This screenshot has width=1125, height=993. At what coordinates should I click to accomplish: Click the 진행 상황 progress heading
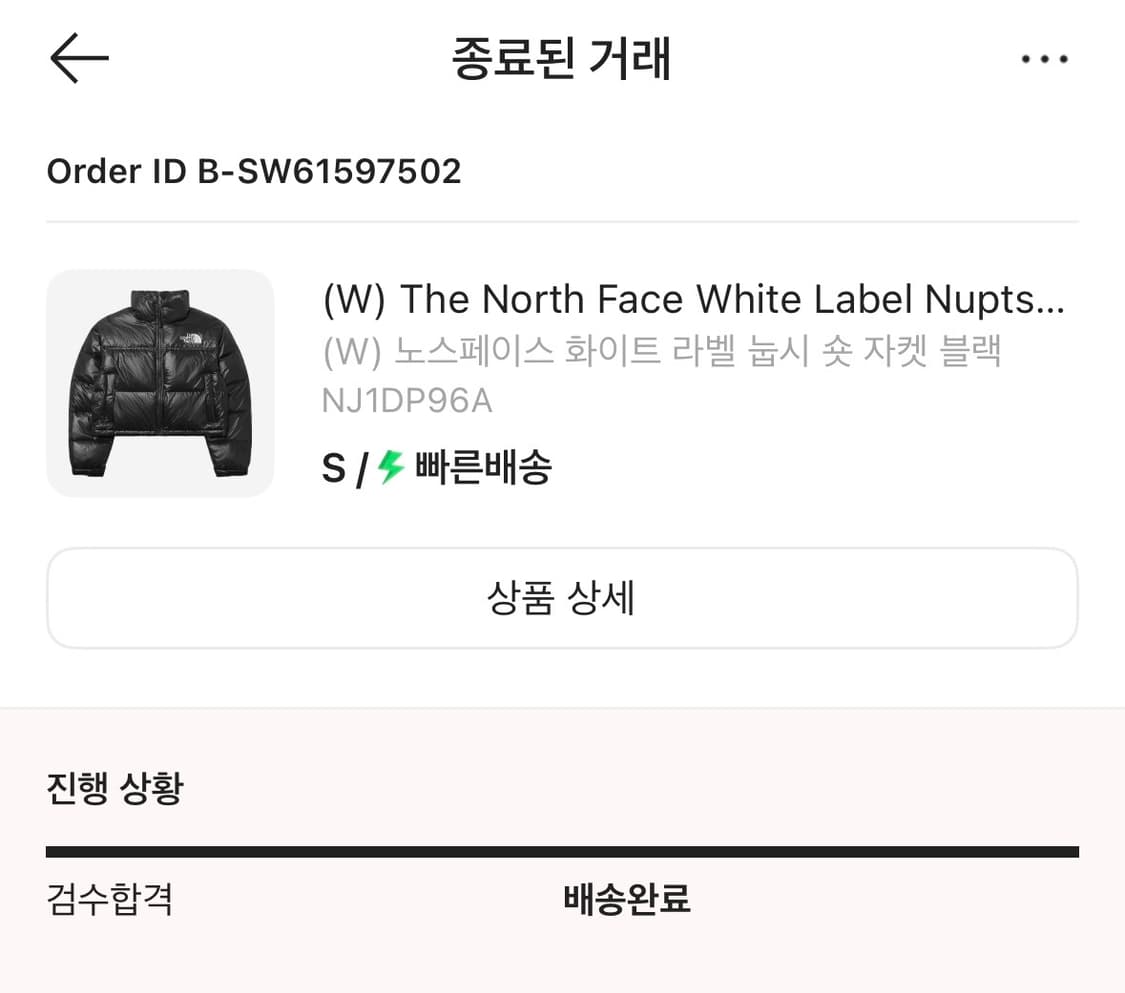tap(114, 788)
